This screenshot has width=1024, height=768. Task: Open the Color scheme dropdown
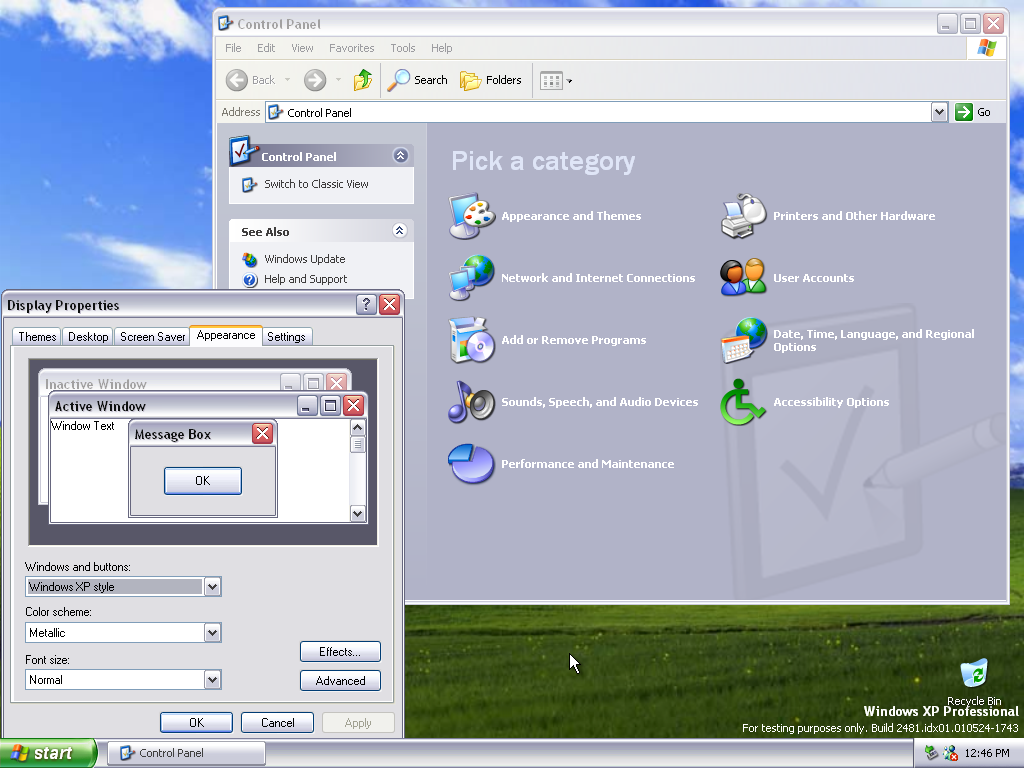coord(212,633)
